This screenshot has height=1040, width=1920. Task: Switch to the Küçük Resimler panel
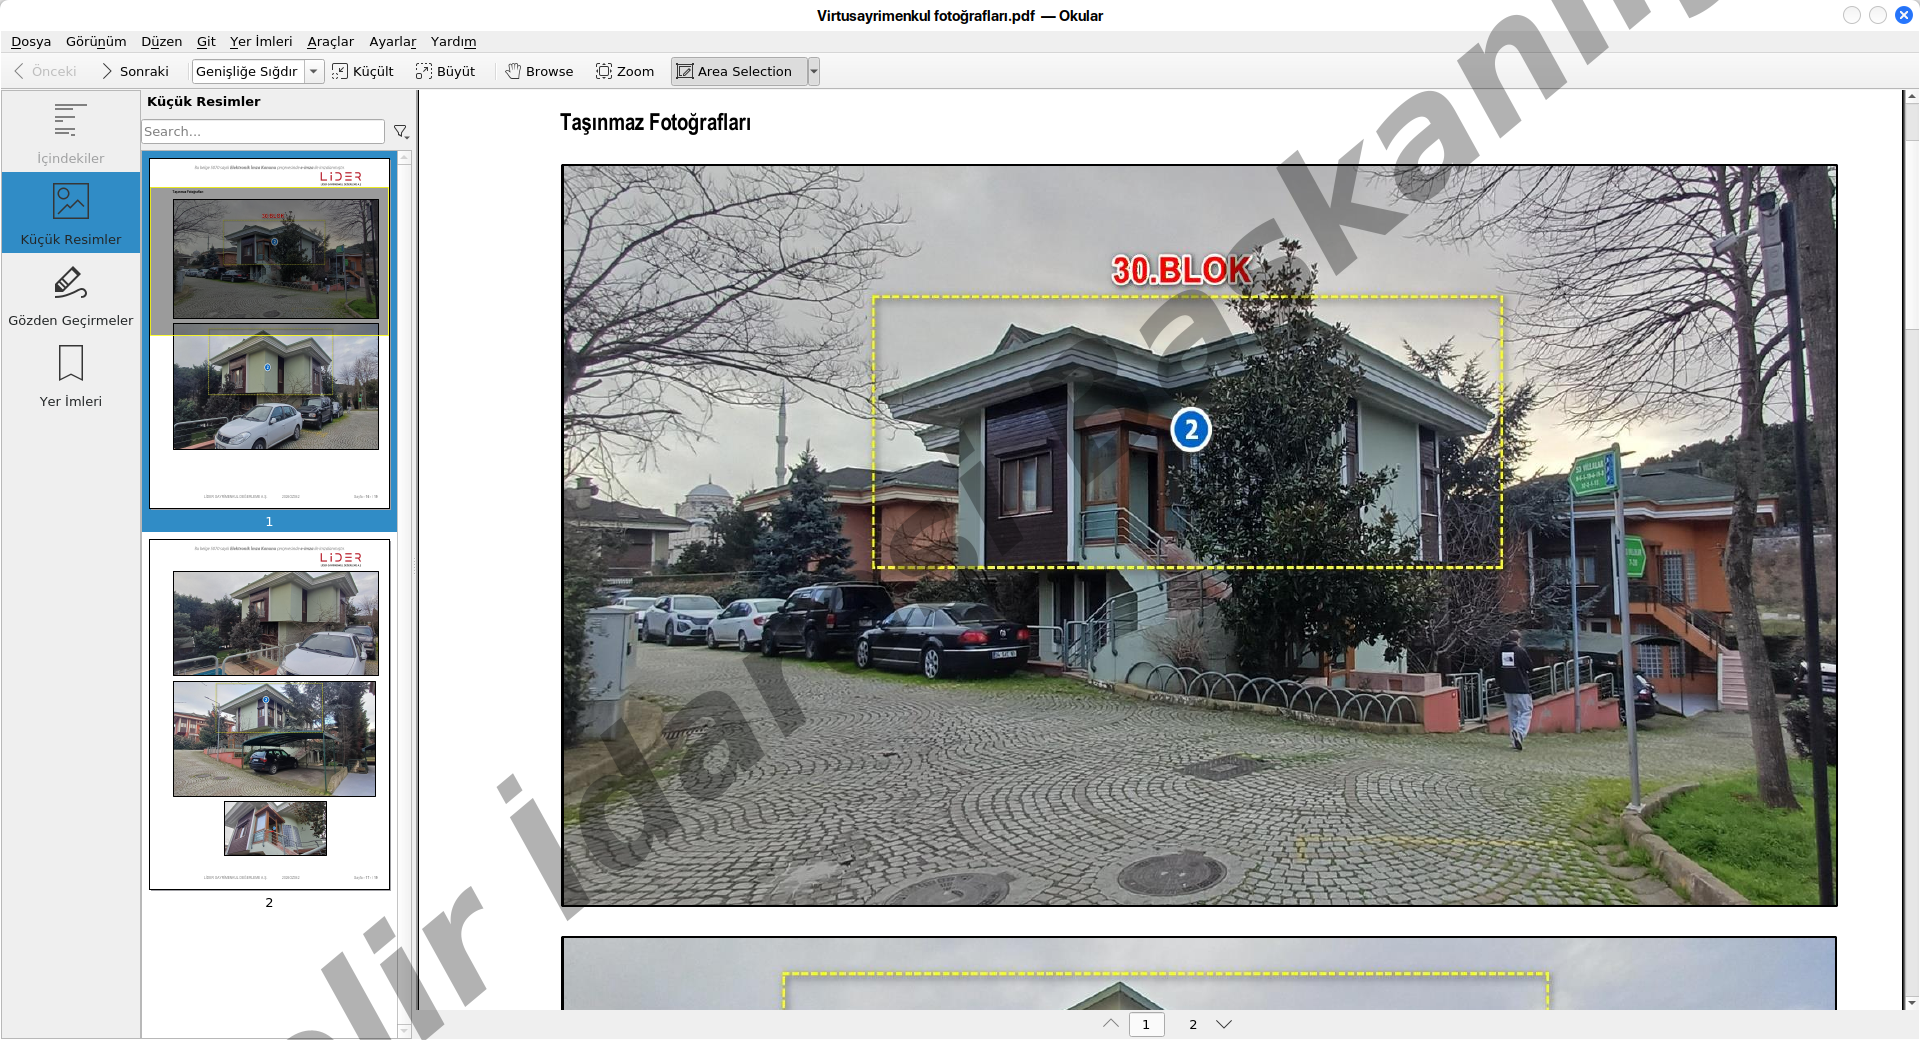(70, 213)
